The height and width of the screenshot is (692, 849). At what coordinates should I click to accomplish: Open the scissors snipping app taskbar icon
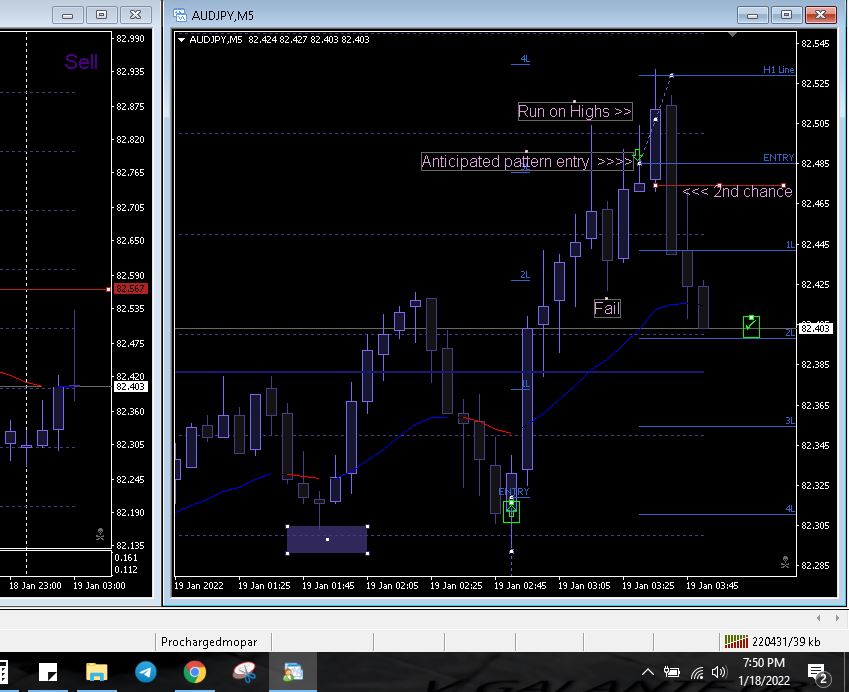pos(244,672)
